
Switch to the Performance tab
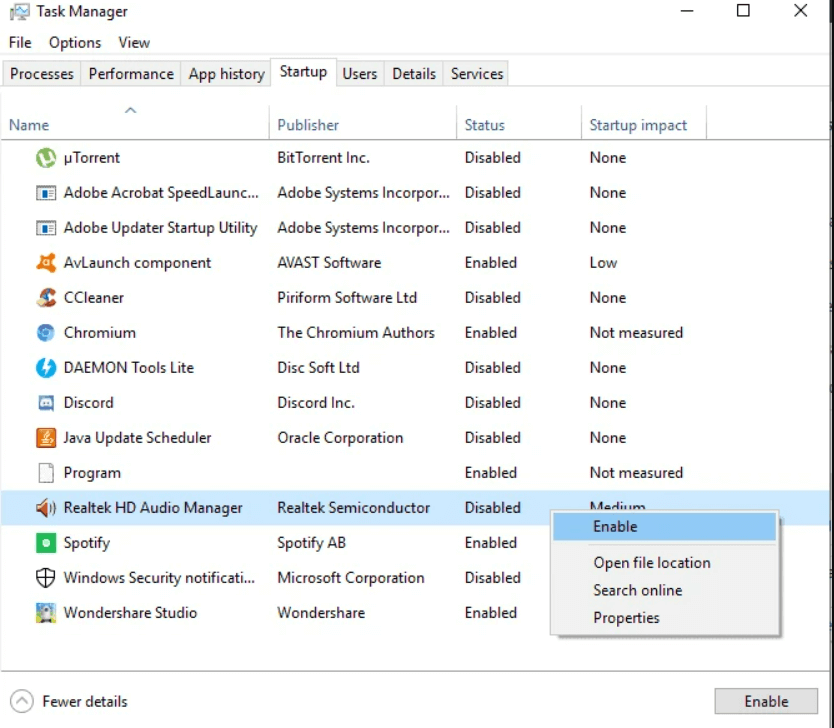[x=130, y=73]
